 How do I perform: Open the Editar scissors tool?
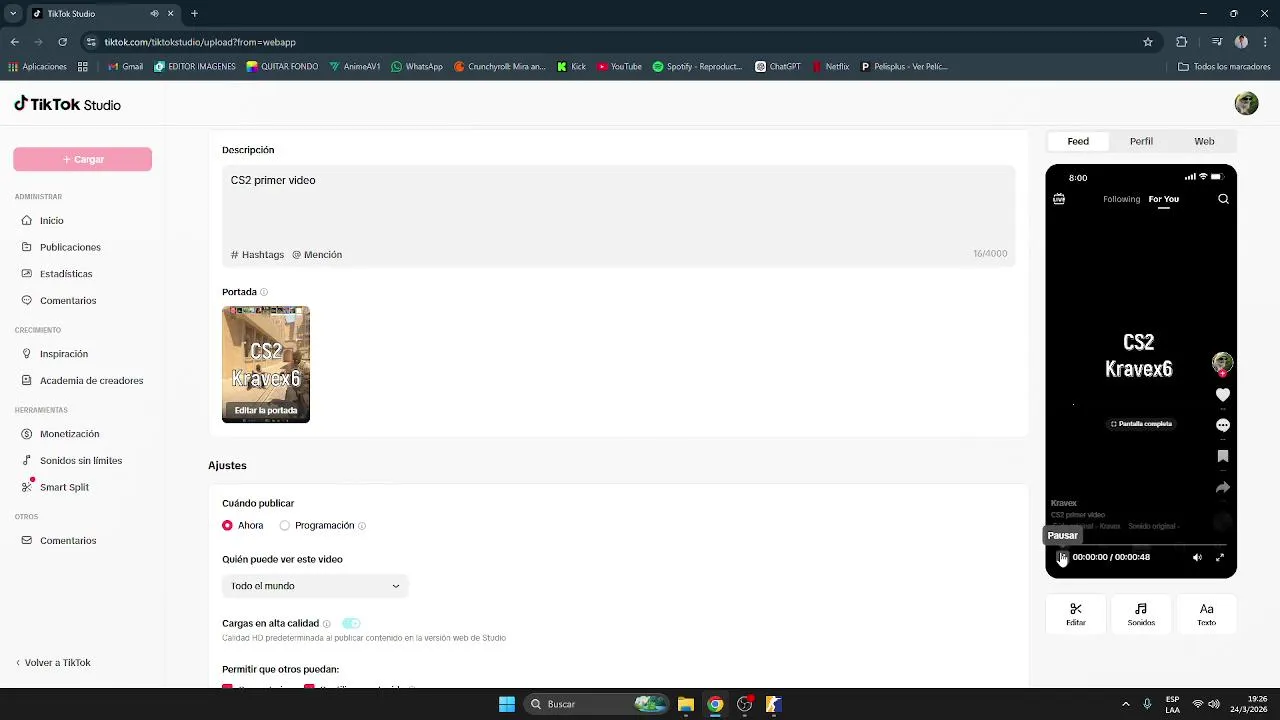click(1076, 614)
